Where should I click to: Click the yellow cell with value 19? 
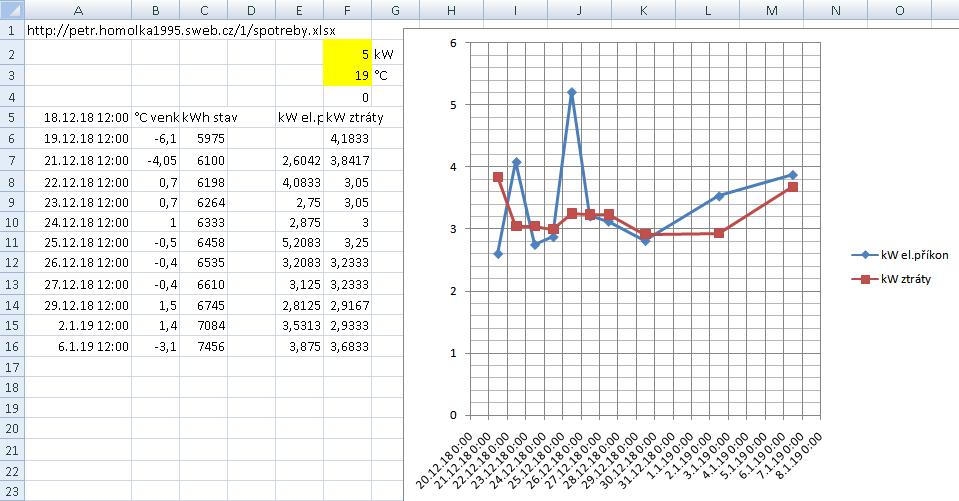tap(347, 76)
